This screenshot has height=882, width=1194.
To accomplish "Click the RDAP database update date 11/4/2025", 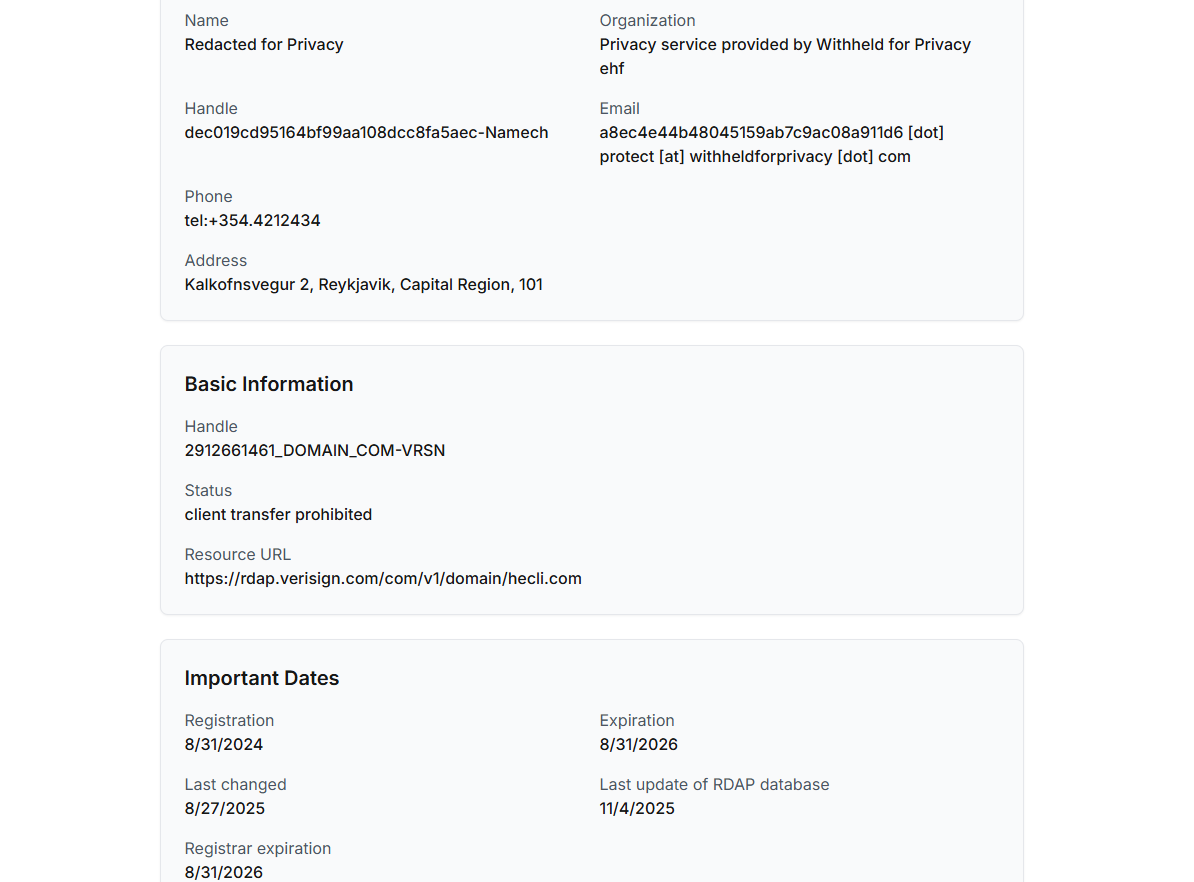I will click(x=637, y=808).
